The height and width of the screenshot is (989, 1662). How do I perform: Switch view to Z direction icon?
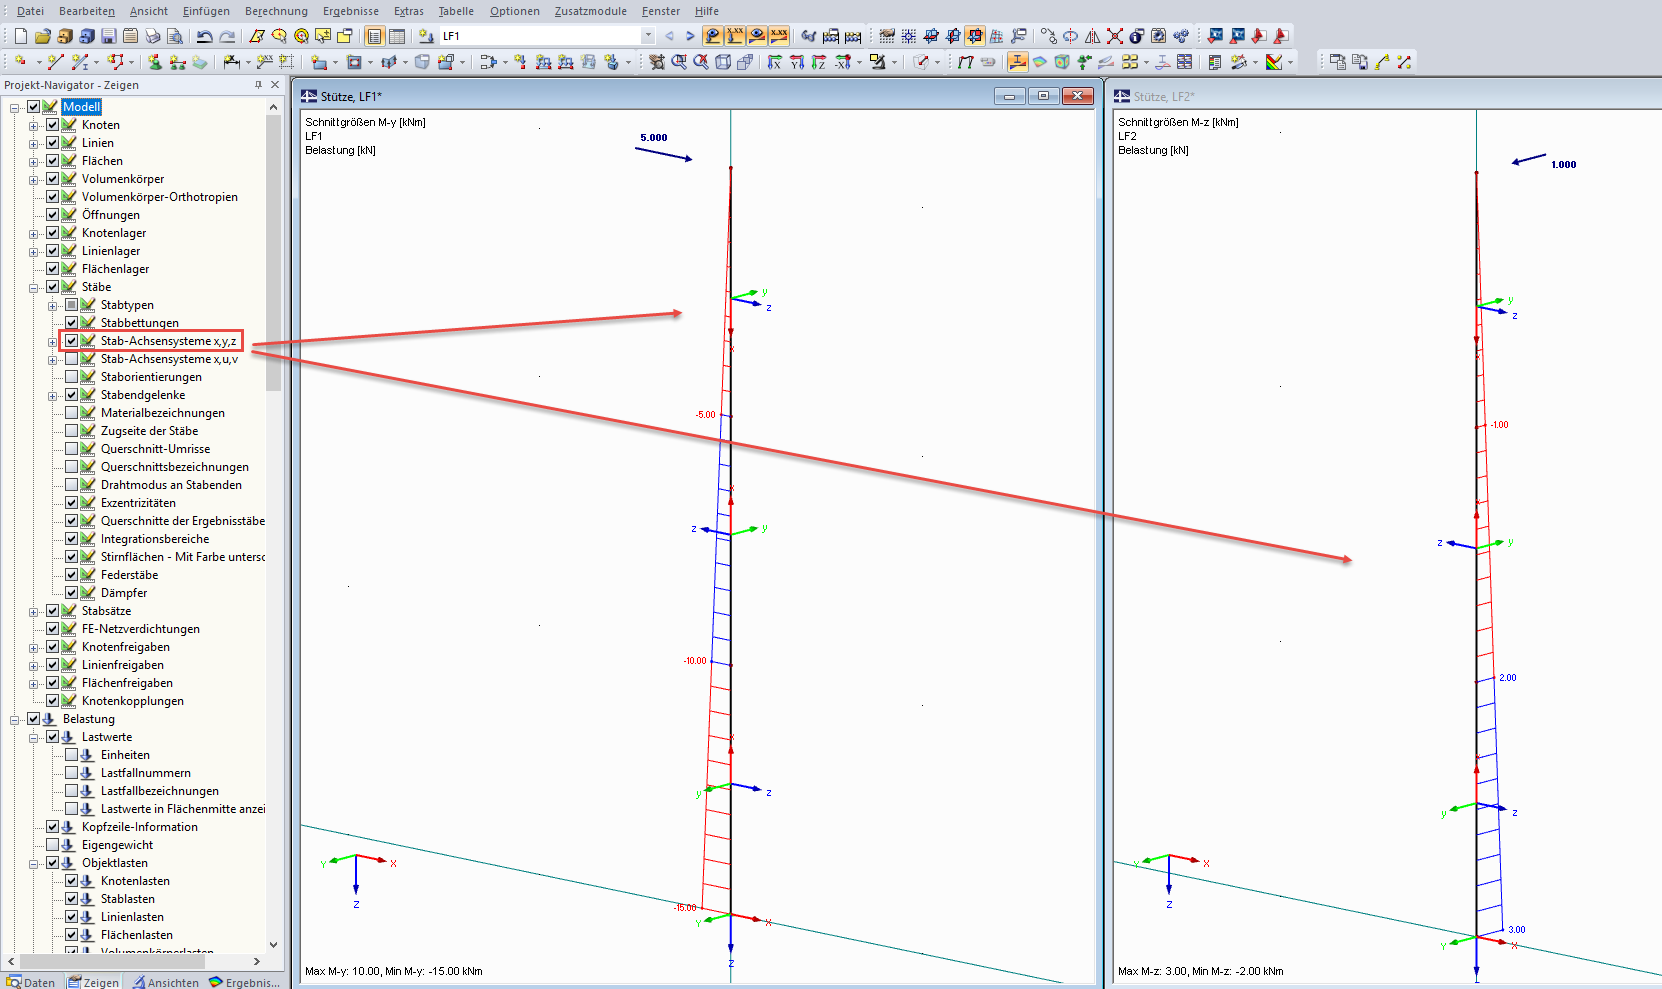(818, 62)
